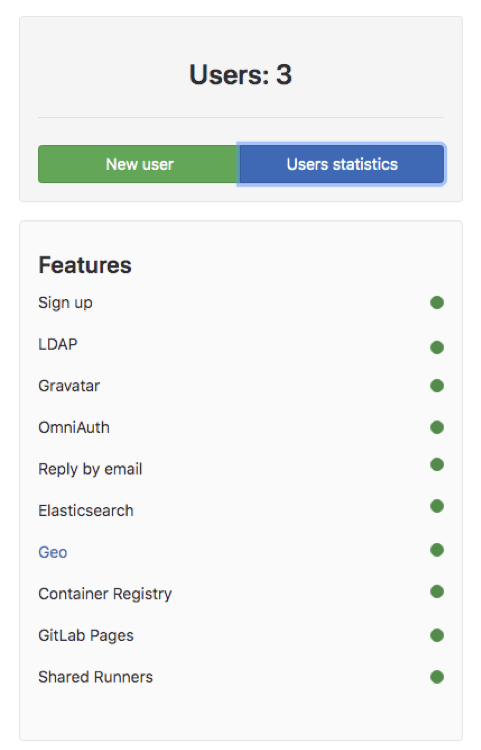Click the LDAP status indicator dot
Image resolution: width=481 pixels, height=750 pixels.
[437, 347]
